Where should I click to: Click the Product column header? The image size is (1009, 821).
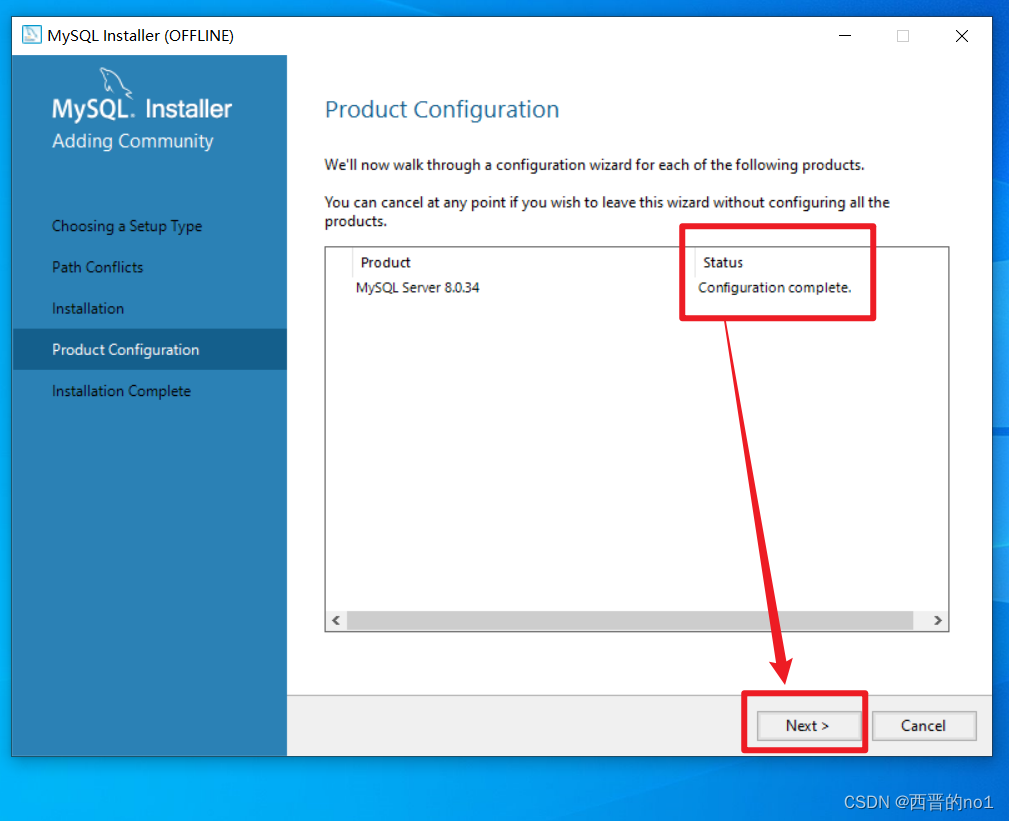click(385, 263)
